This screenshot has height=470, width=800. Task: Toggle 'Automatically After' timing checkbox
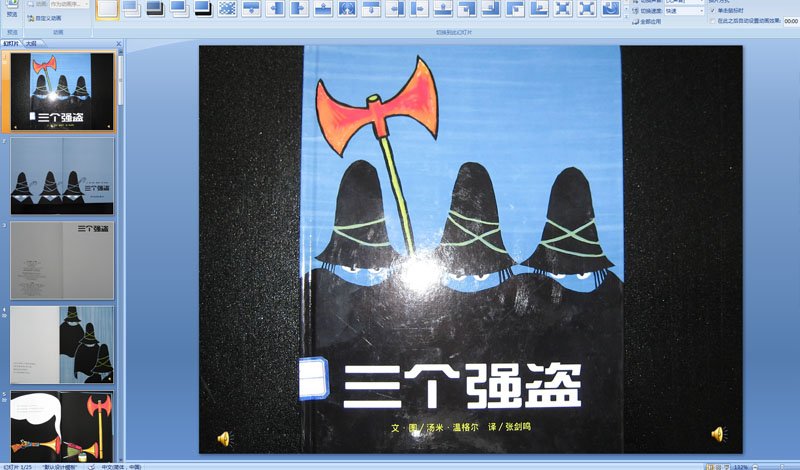coord(713,21)
